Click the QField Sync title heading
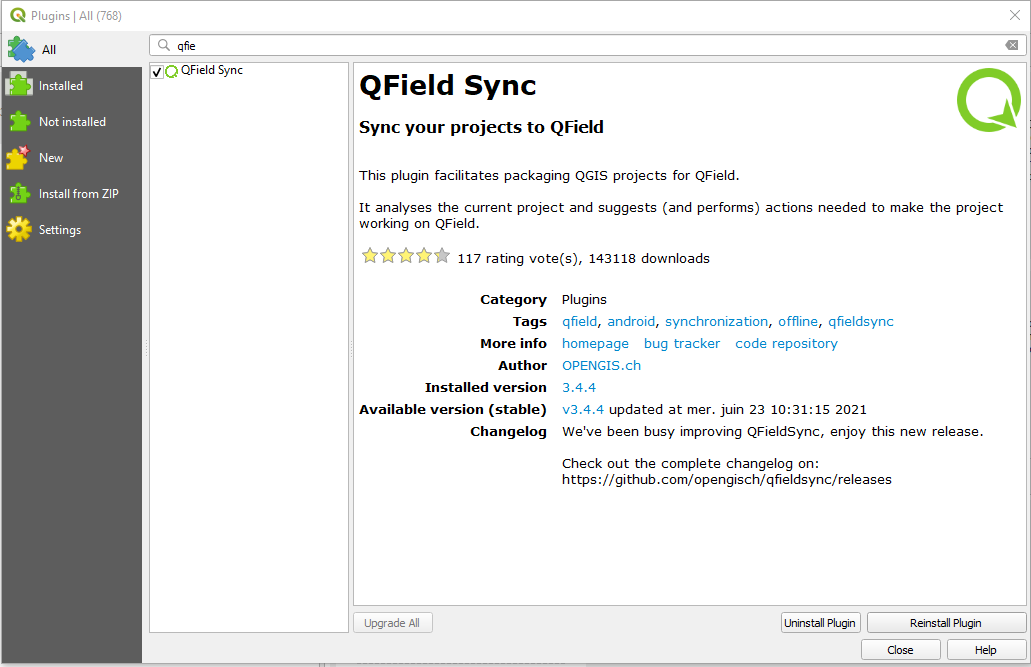Viewport: 1031px width, 667px height. pos(448,86)
